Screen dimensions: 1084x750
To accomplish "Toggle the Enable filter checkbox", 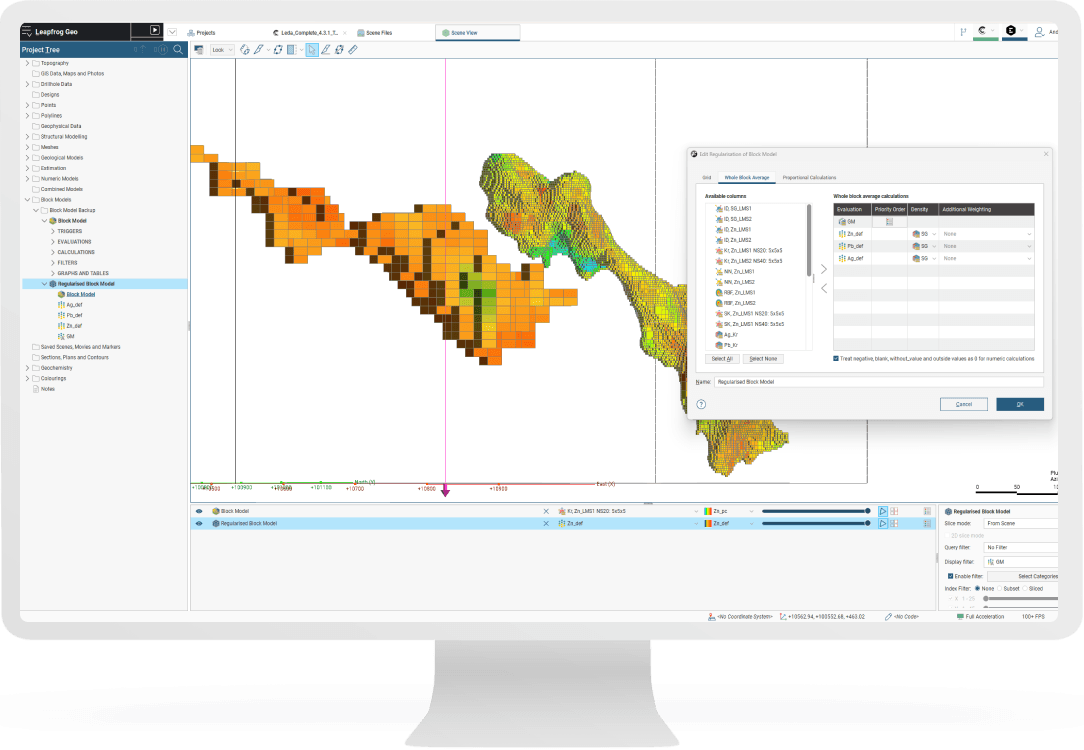I will (x=951, y=576).
